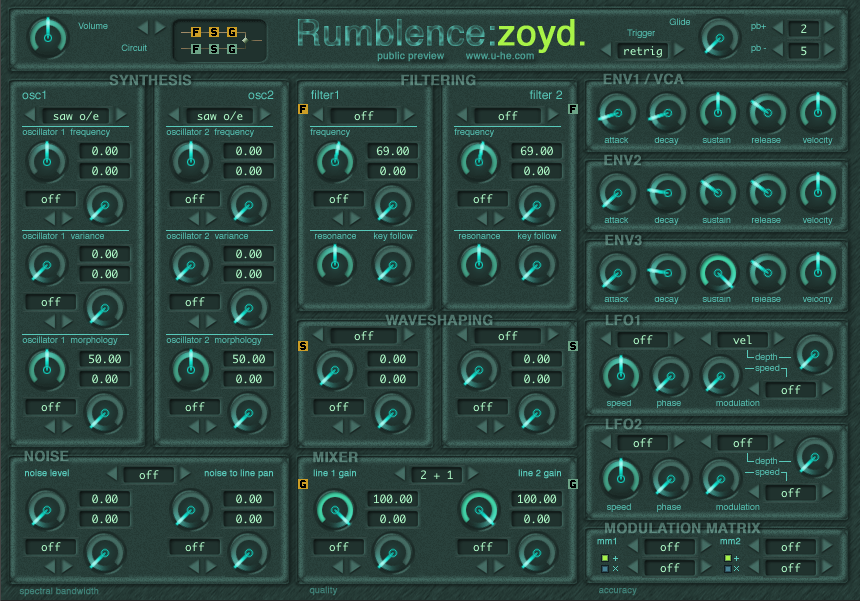The width and height of the screenshot is (860, 601).
Task: Open osc1 saw o/e waveform selector
Action: click(76, 116)
